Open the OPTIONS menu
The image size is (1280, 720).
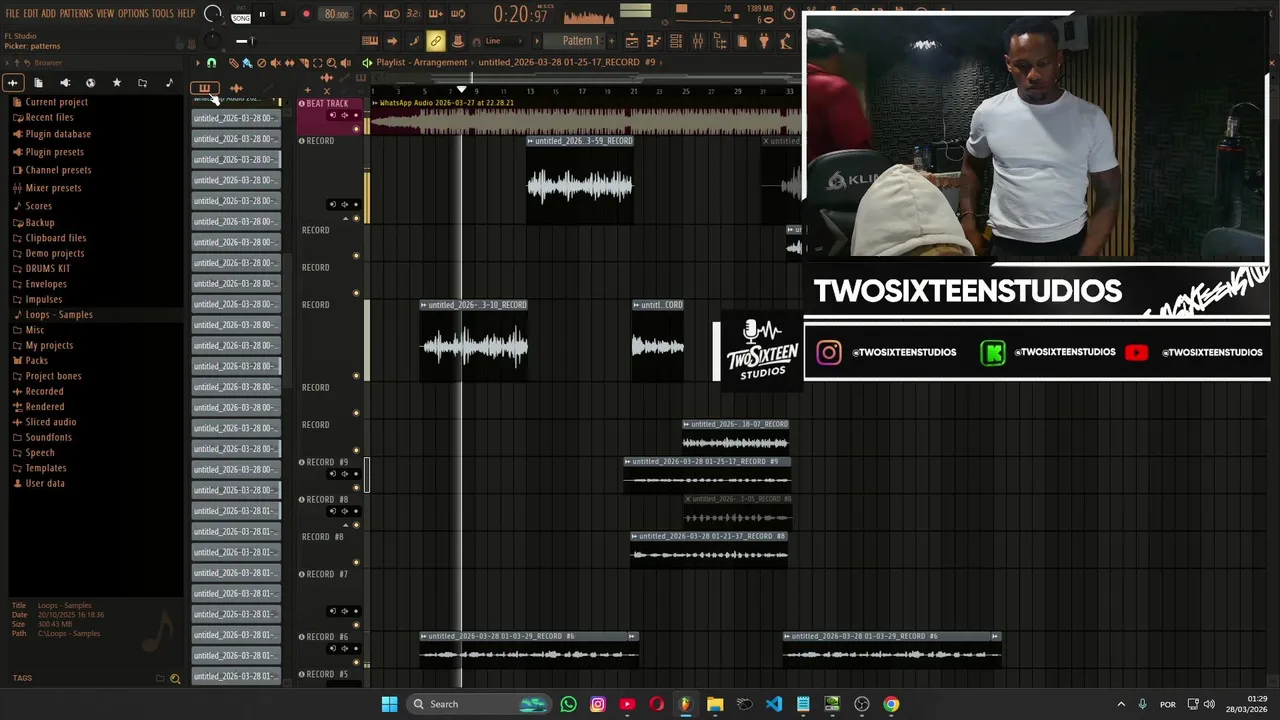coord(133,14)
